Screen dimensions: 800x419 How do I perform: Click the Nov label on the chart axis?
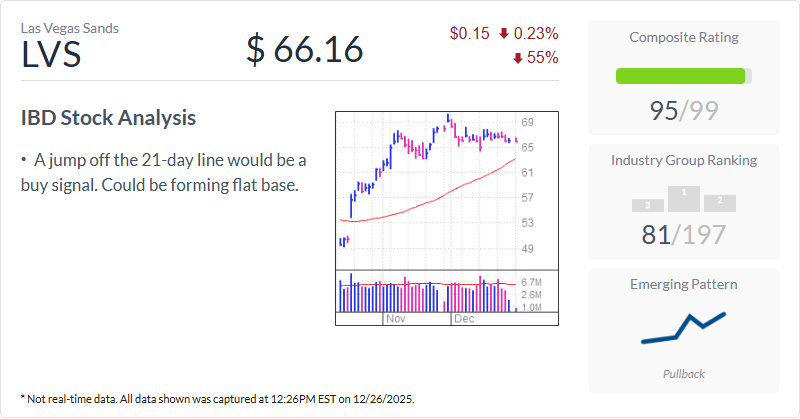tap(394, 319)
